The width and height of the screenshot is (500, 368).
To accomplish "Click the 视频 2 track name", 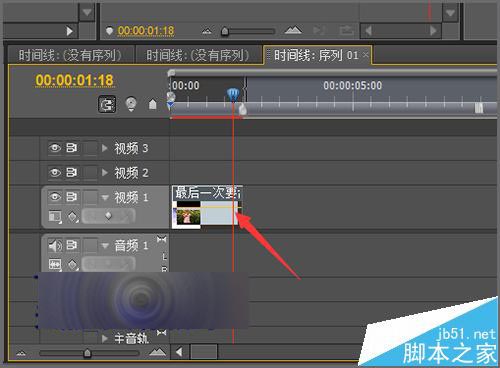I will pyautogui.click(x=131, y=173).
